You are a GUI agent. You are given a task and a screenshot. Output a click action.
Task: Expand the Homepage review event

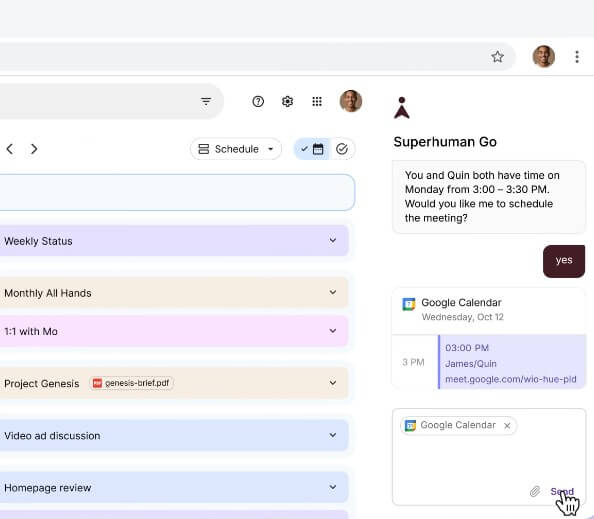(x=333, y=487)
